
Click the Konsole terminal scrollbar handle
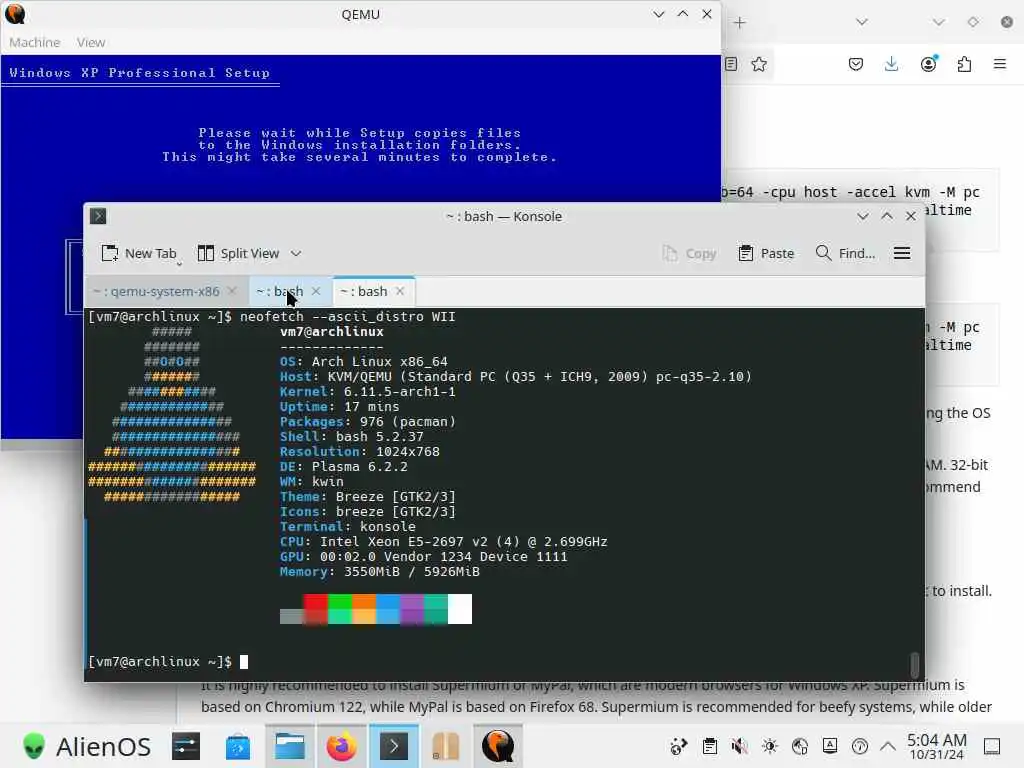click(915, 665)
